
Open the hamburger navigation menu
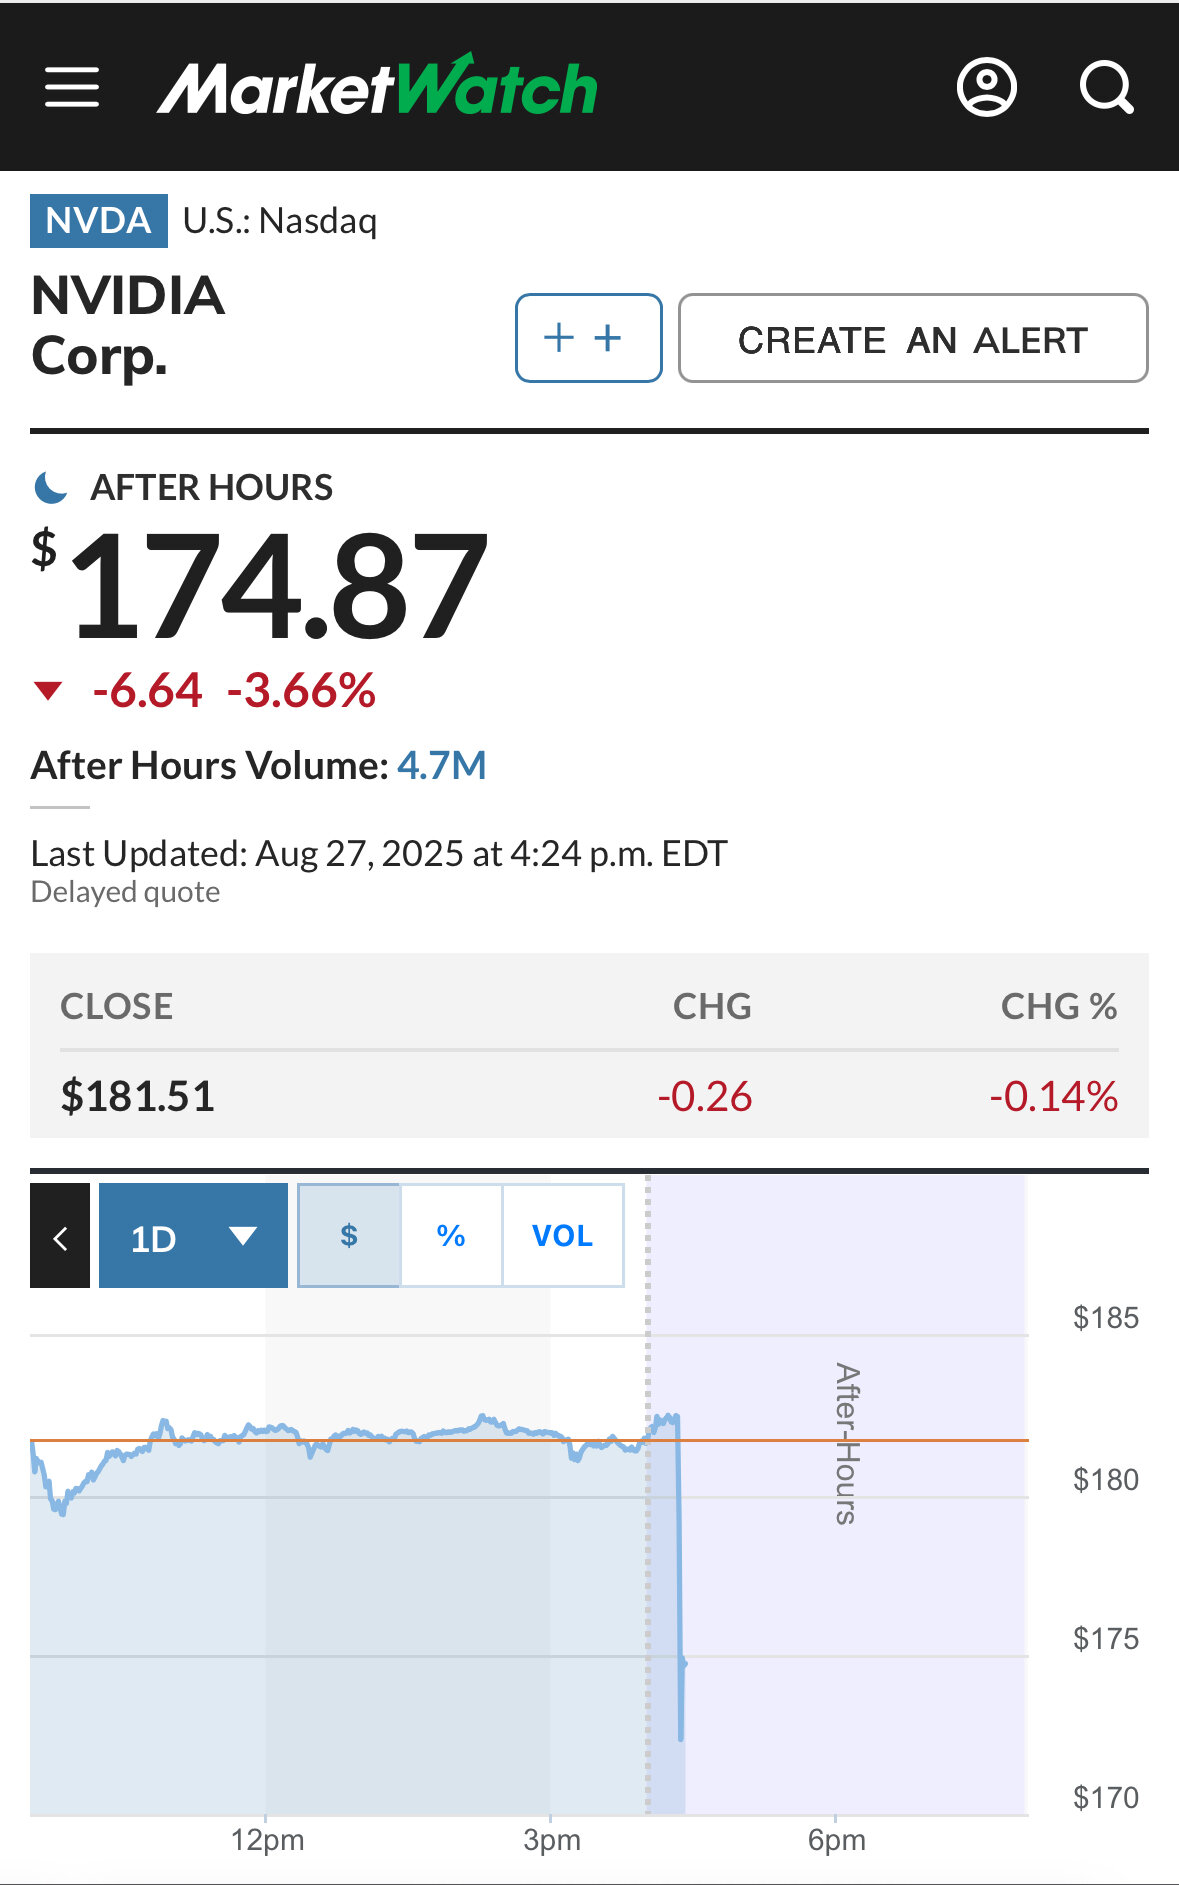coord(72,88)
